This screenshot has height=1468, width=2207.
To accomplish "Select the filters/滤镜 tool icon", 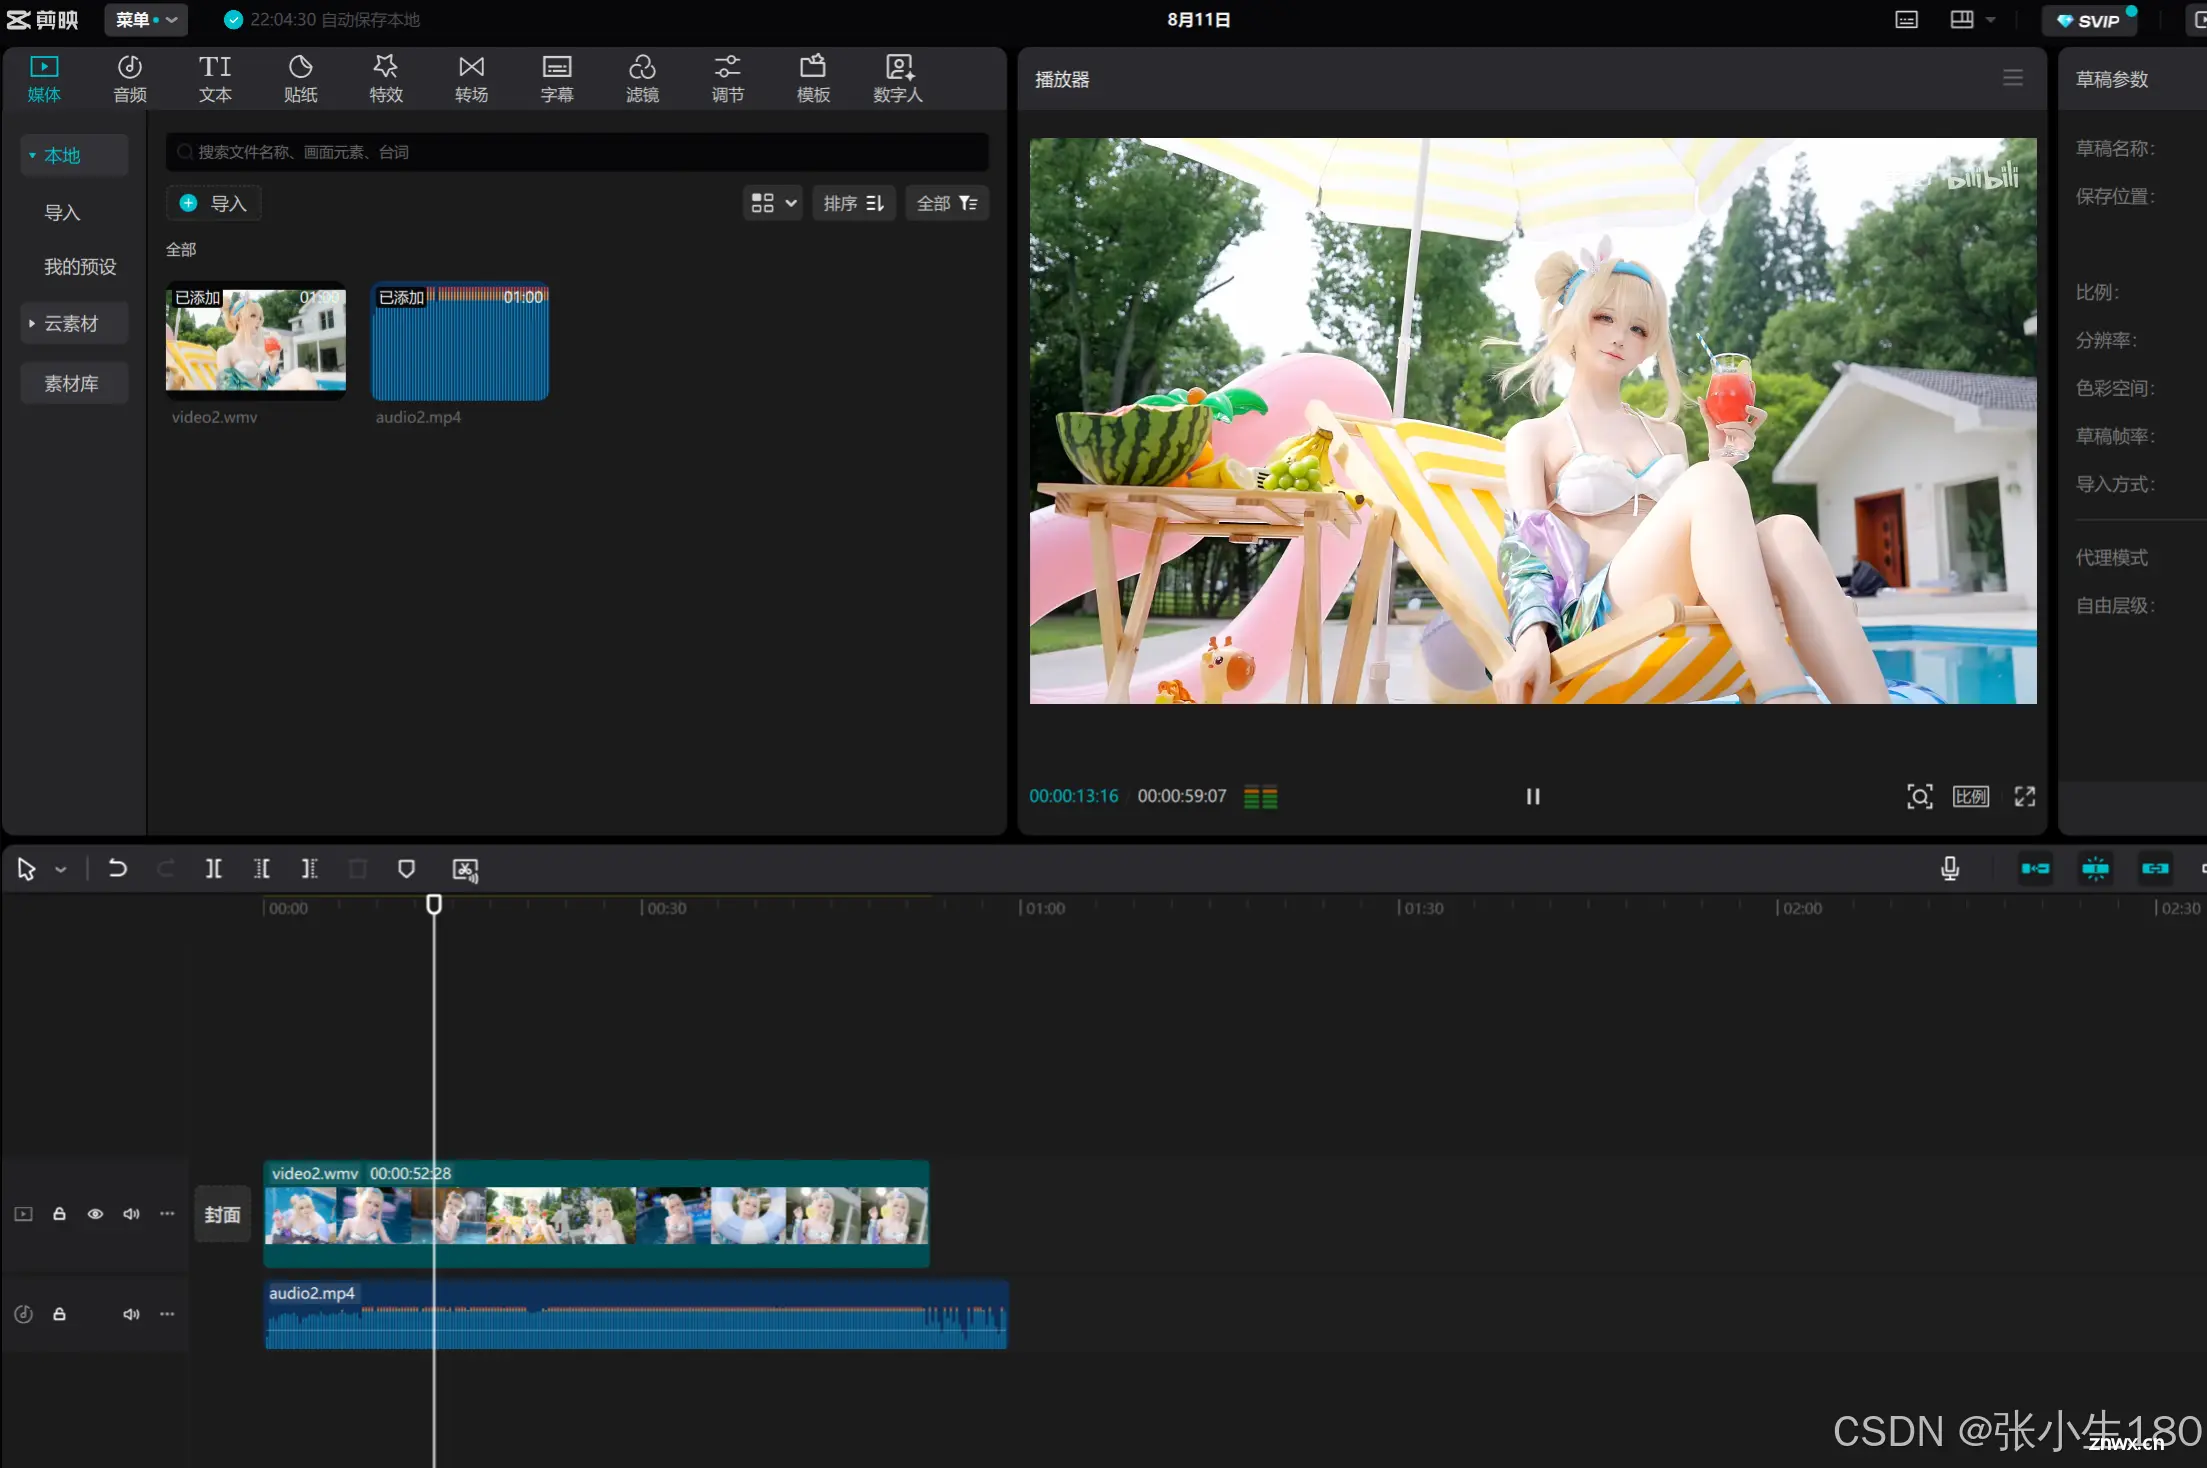I will coord(642,77).
